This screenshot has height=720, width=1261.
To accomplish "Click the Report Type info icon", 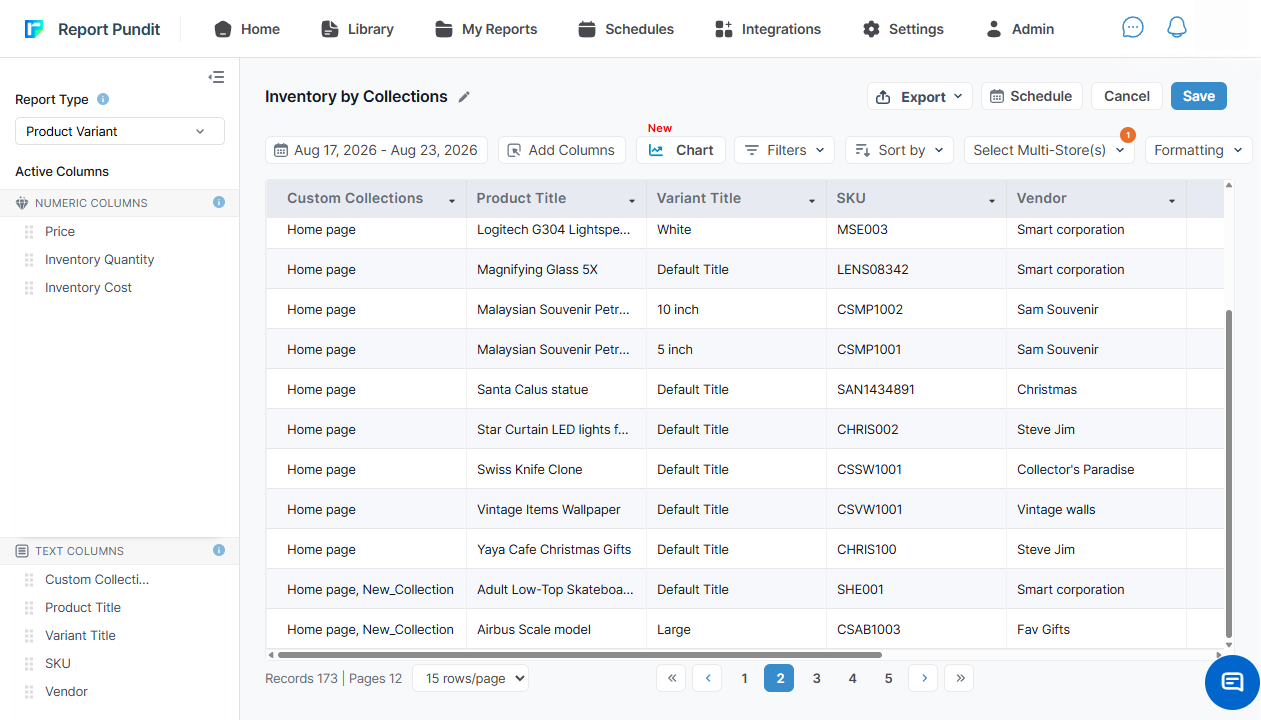I will click(103, 99).
